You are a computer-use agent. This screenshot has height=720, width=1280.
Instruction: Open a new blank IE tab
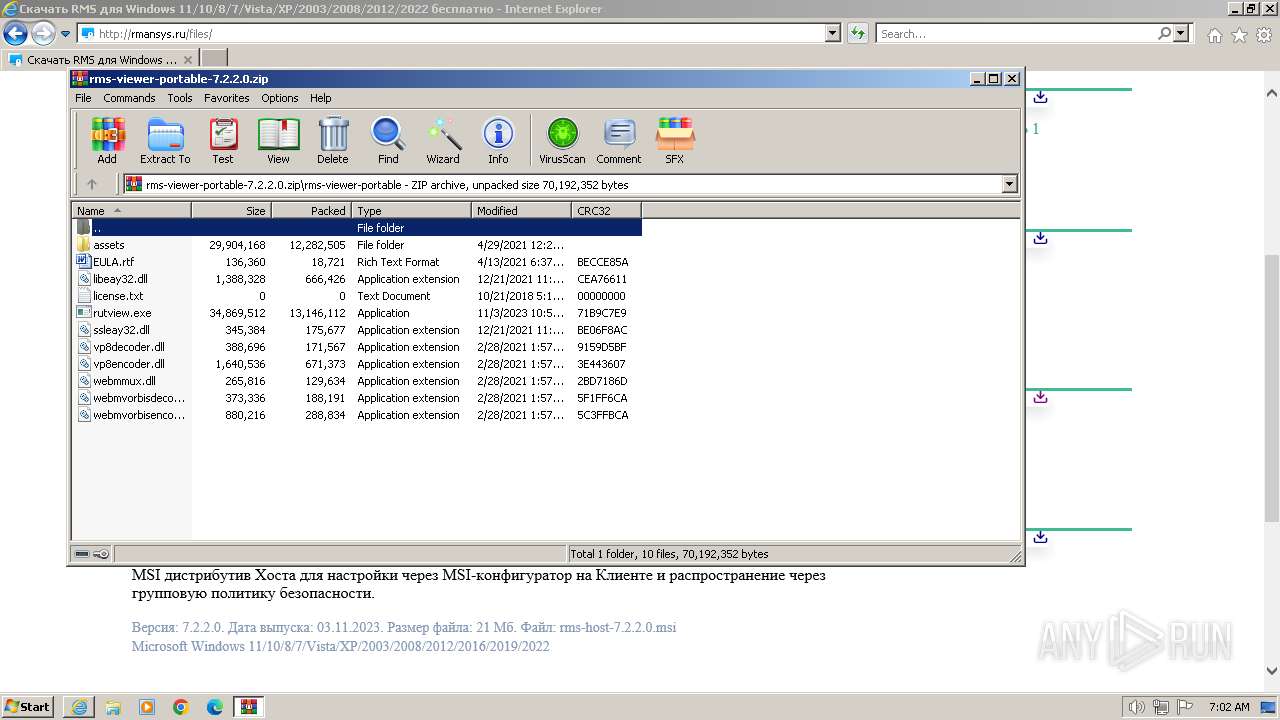(x=214, y=59)
